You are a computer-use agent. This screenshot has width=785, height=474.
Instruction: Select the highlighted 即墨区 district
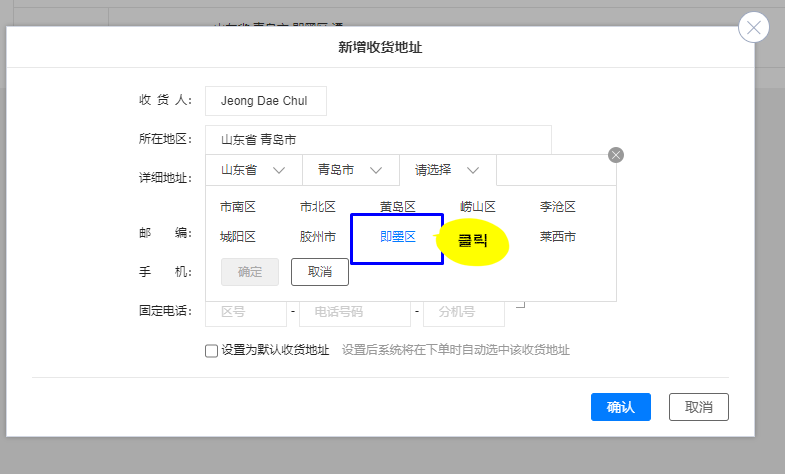click(397, 237)
